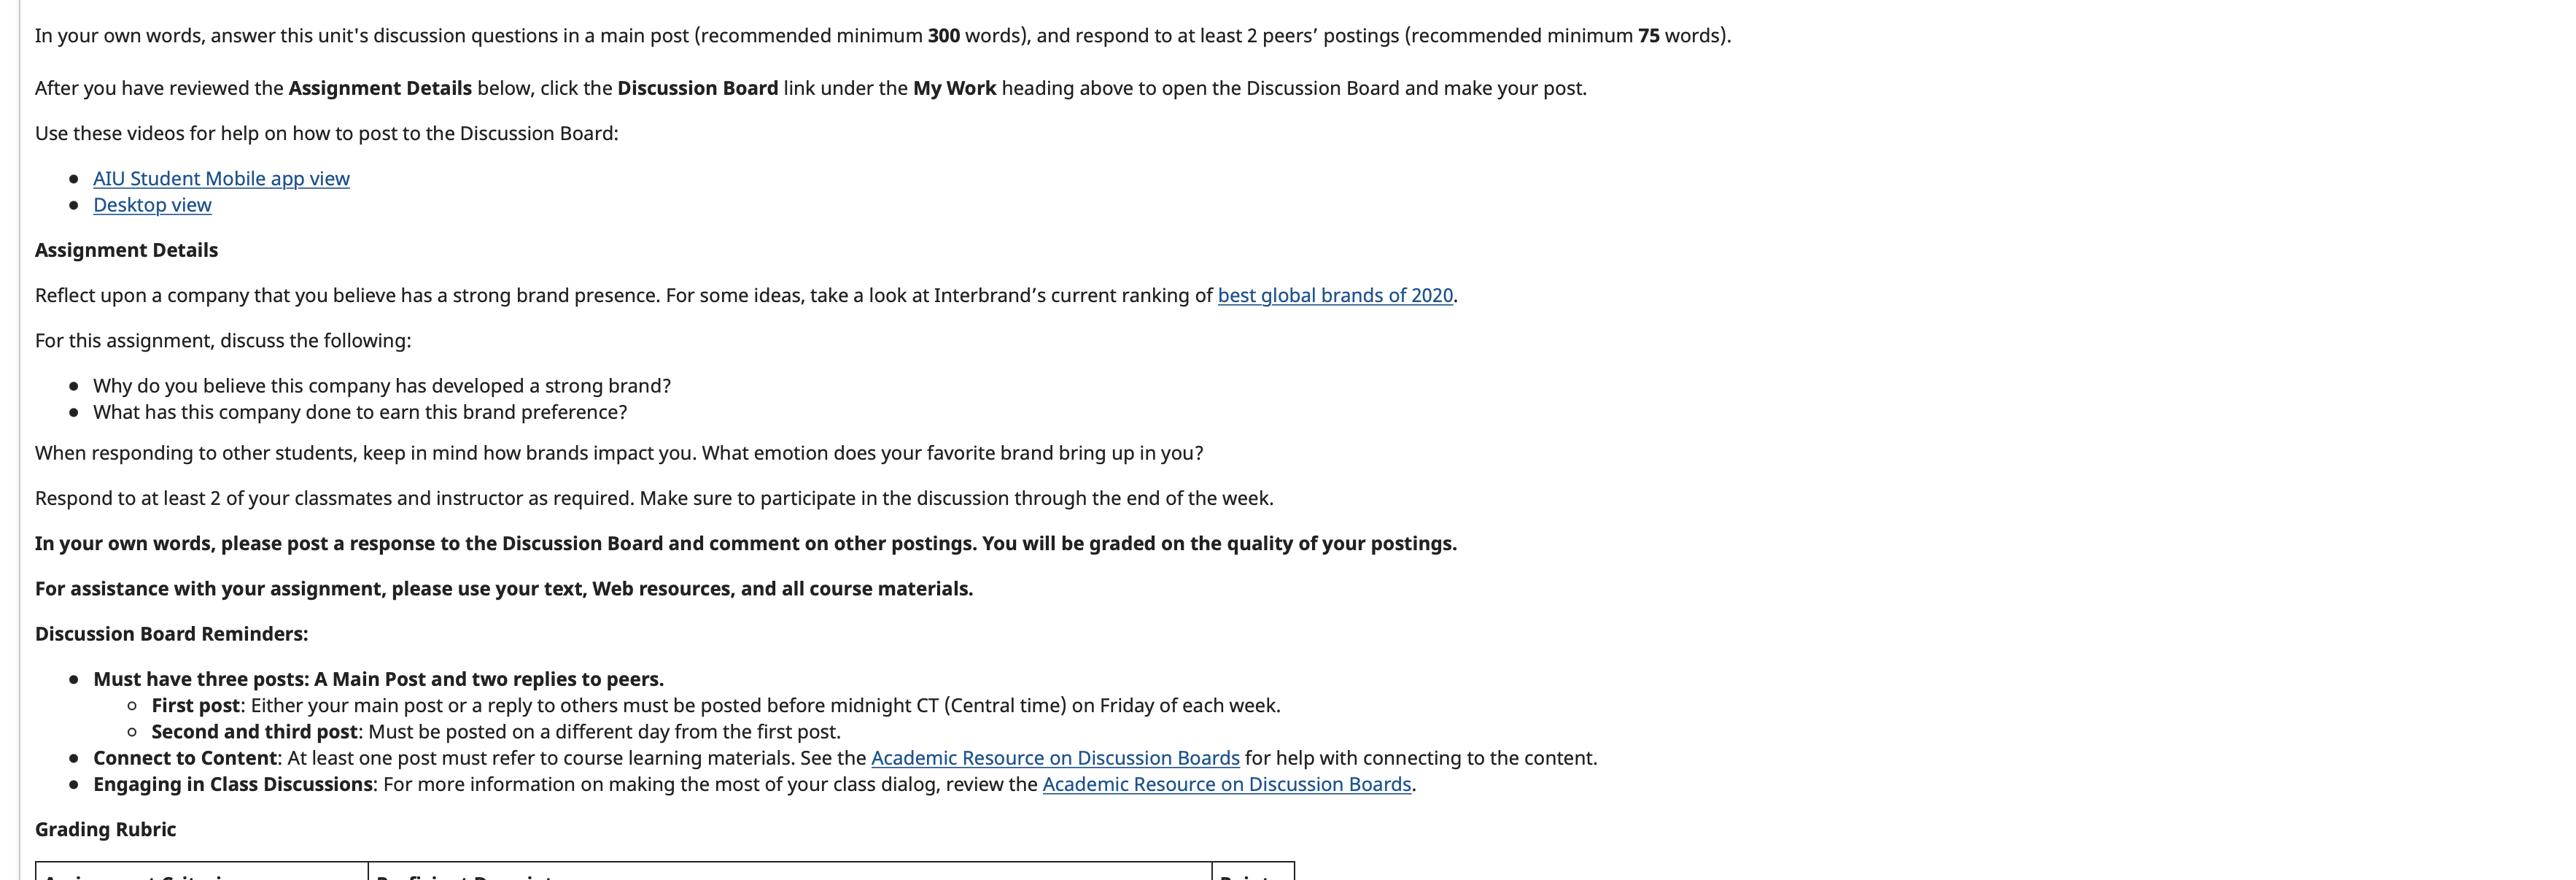Click the question about earning brand preference
Screen dimensions: 2576x880
click(360, 412)
